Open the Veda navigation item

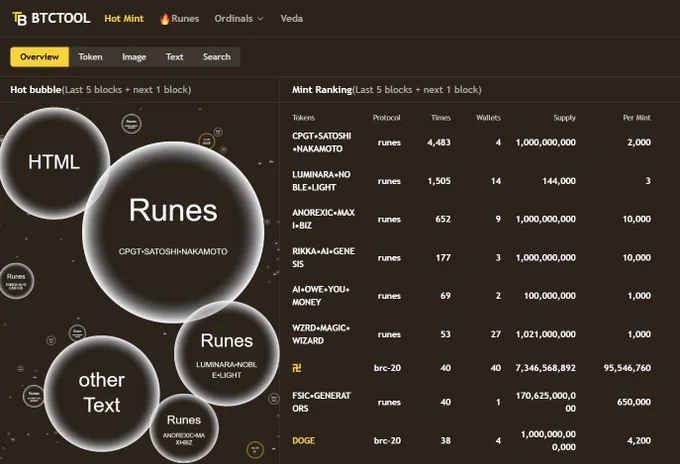pos(291,19)
